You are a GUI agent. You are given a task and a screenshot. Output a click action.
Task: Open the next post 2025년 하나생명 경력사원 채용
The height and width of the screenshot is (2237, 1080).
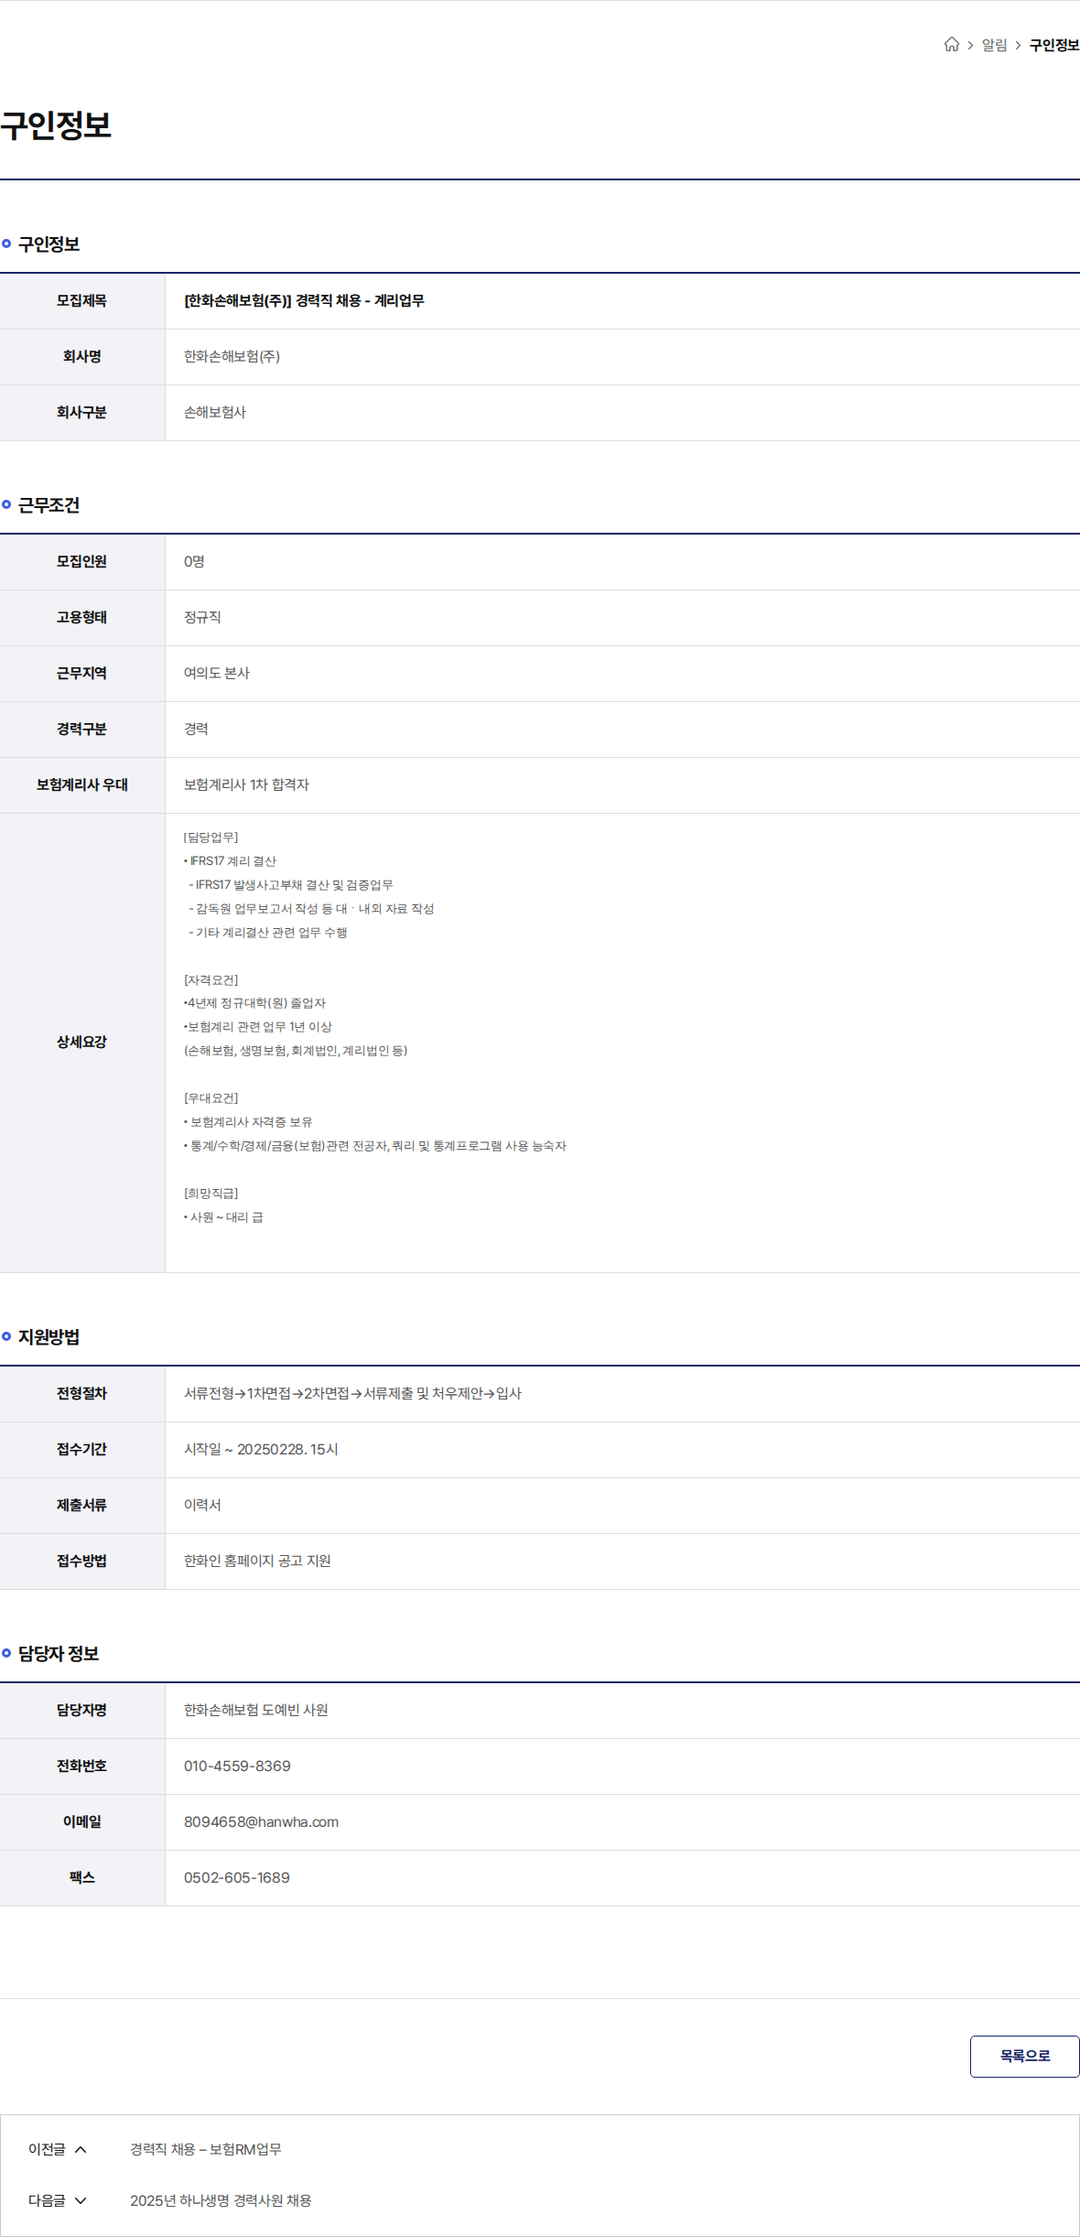(x=221, y=2200)
